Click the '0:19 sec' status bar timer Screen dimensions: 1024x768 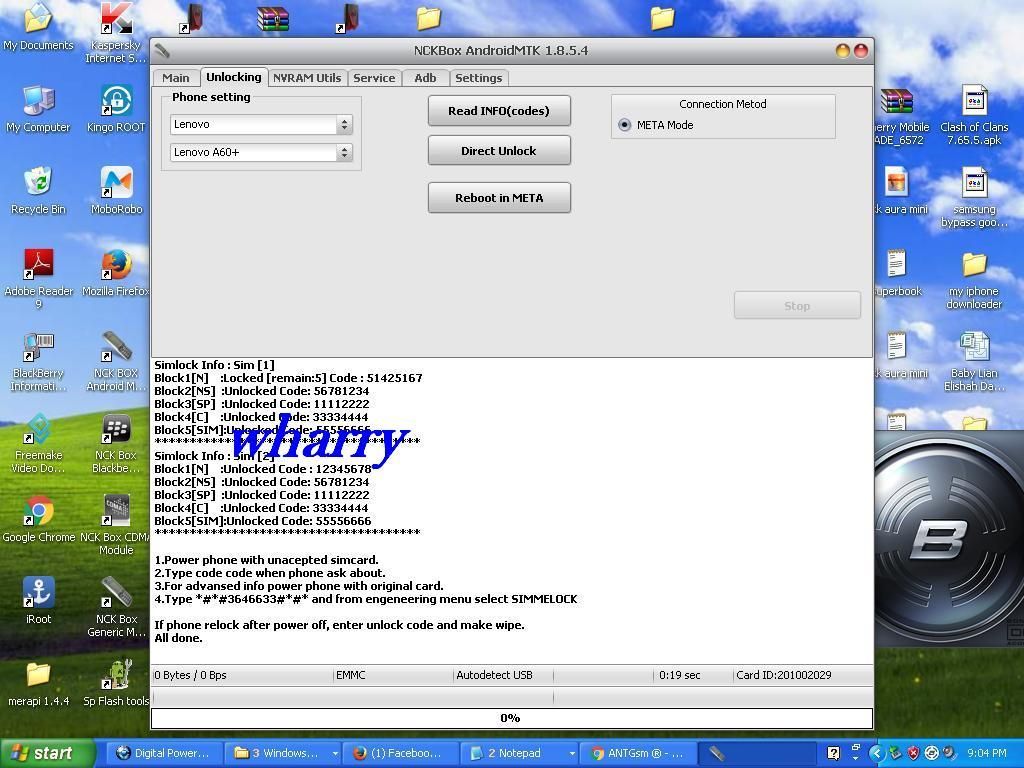pyautogui.click(x=679, y=675)
